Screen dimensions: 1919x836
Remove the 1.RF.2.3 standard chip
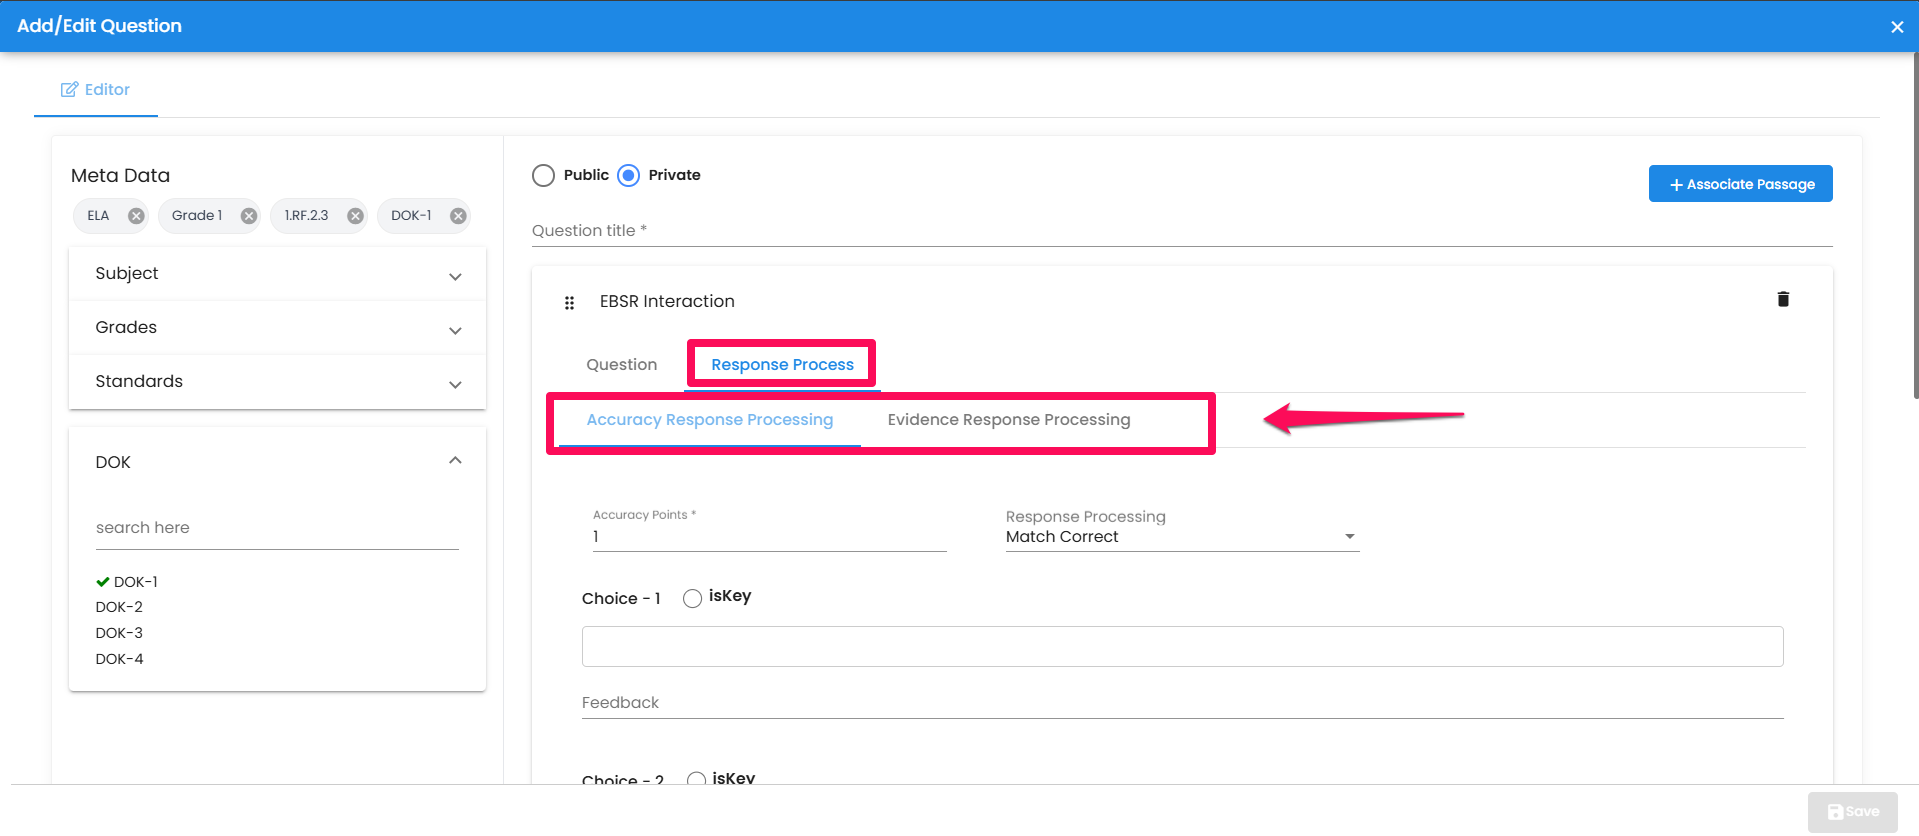(355, 216)
